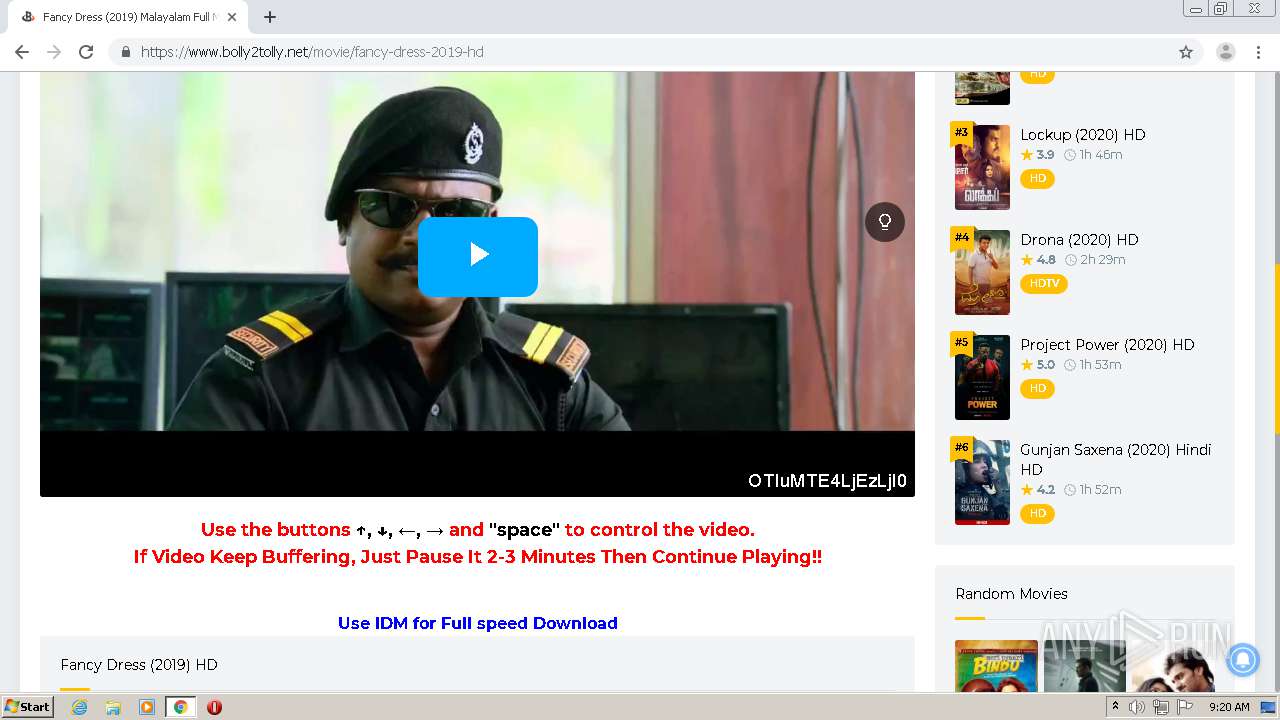Click the Fancy Dress (2019) HD heading
The image size is (1280, 720).
tap(139, 665)
